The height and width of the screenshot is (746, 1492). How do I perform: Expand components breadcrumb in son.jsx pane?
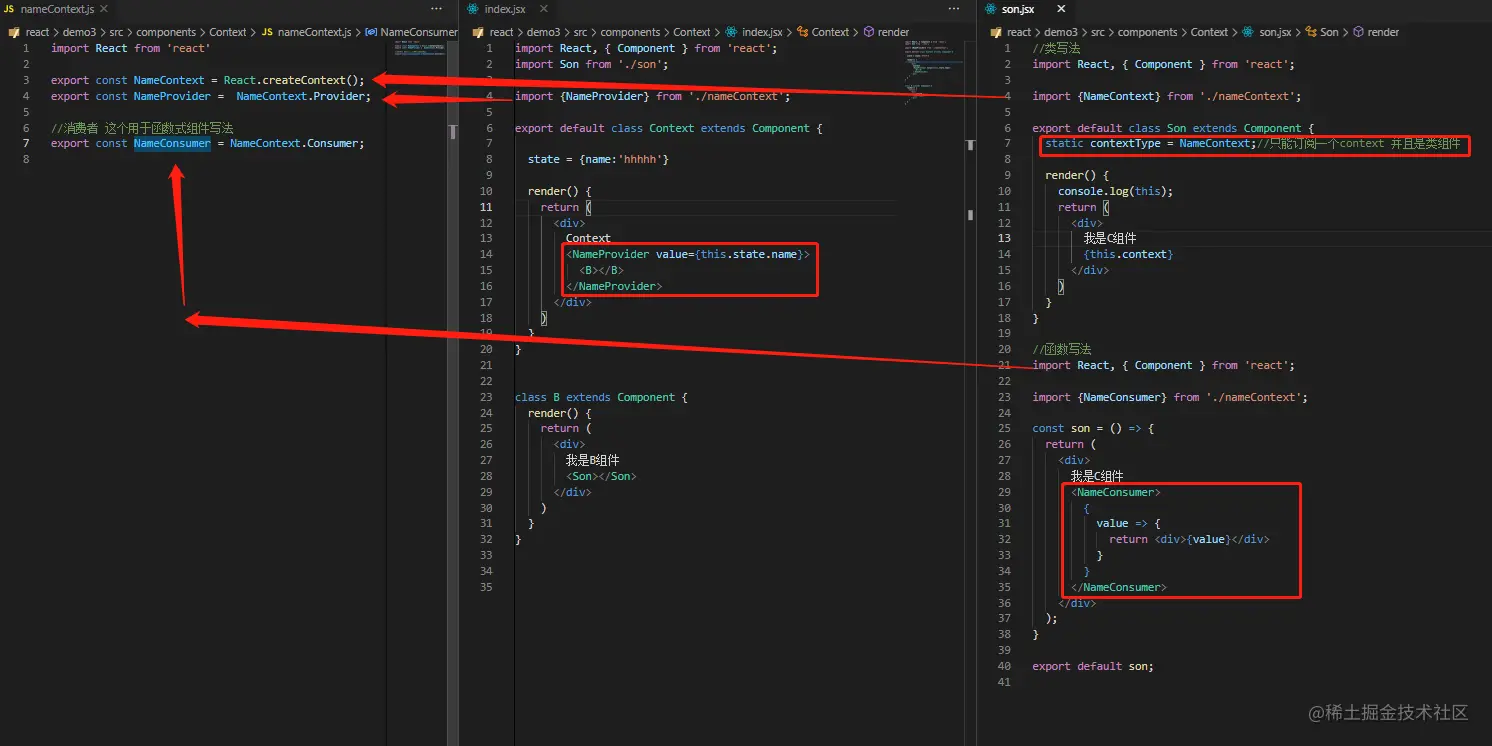1147,32
